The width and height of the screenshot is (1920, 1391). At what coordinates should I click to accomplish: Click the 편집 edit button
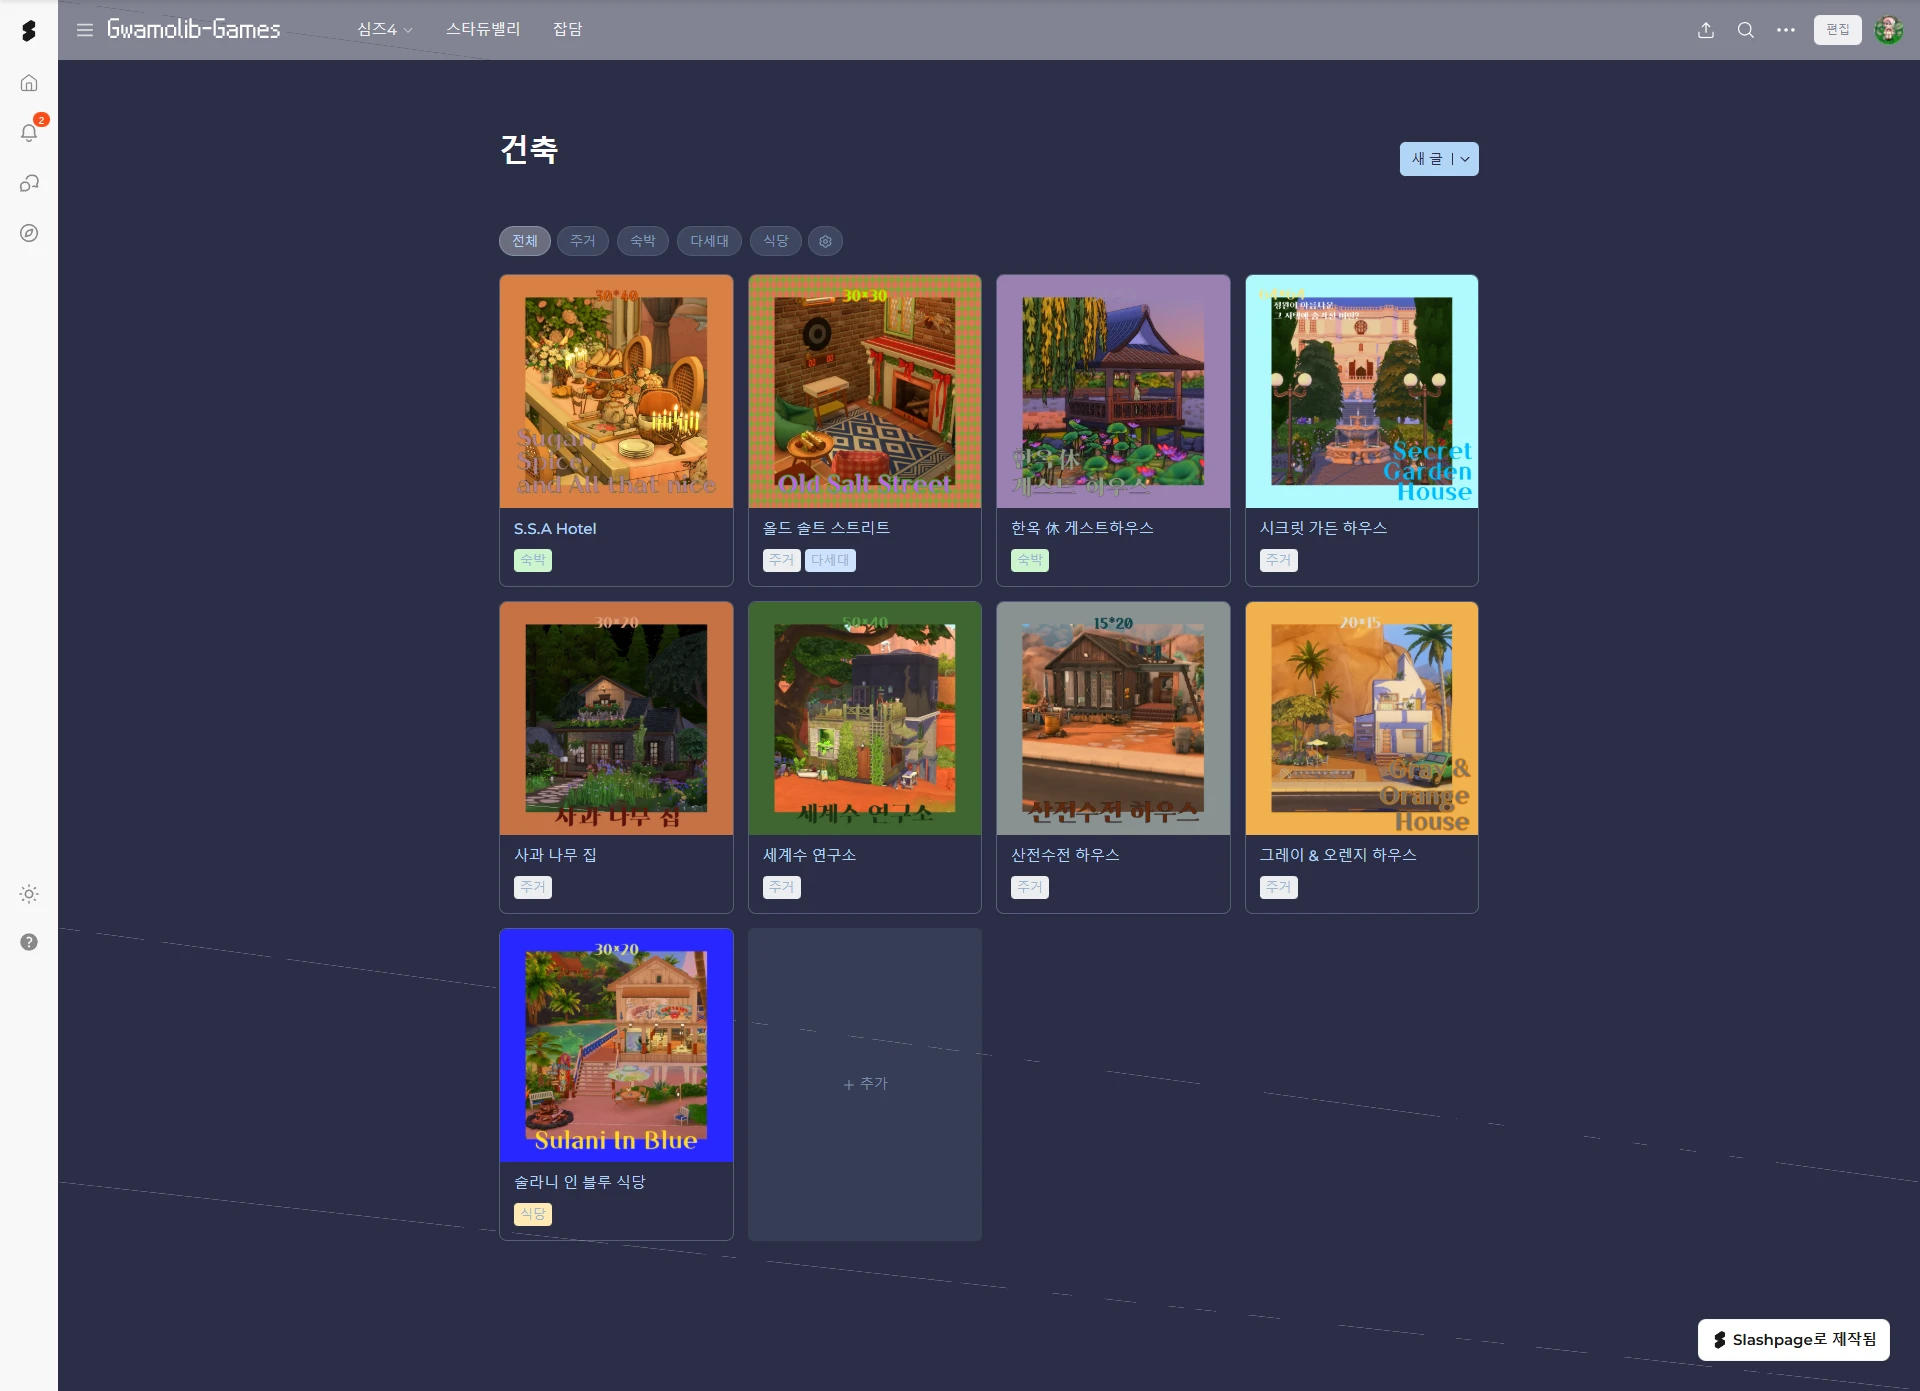point(1837,30)
